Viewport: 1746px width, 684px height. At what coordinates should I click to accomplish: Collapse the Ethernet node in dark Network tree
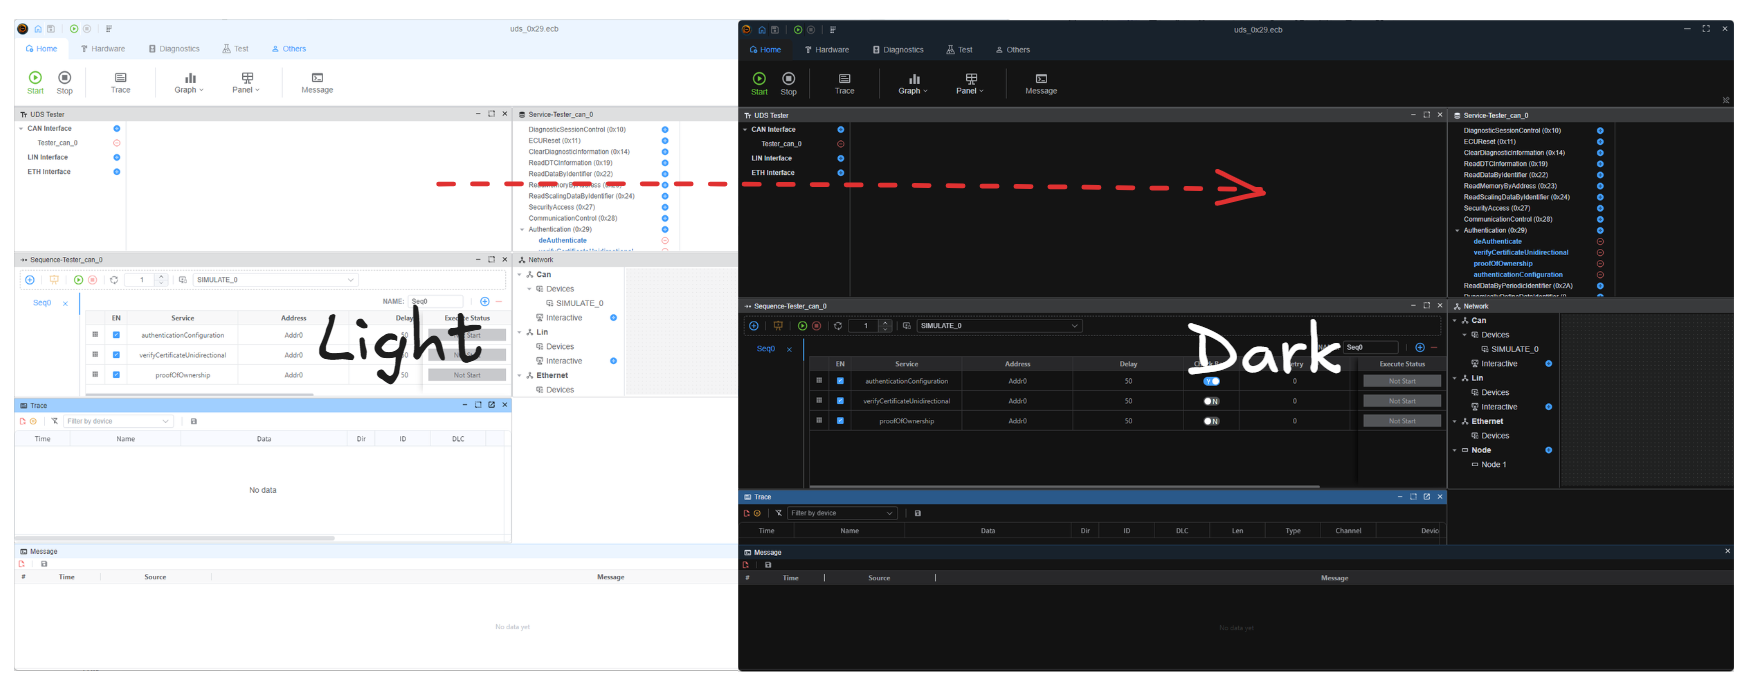(1455, 422)
